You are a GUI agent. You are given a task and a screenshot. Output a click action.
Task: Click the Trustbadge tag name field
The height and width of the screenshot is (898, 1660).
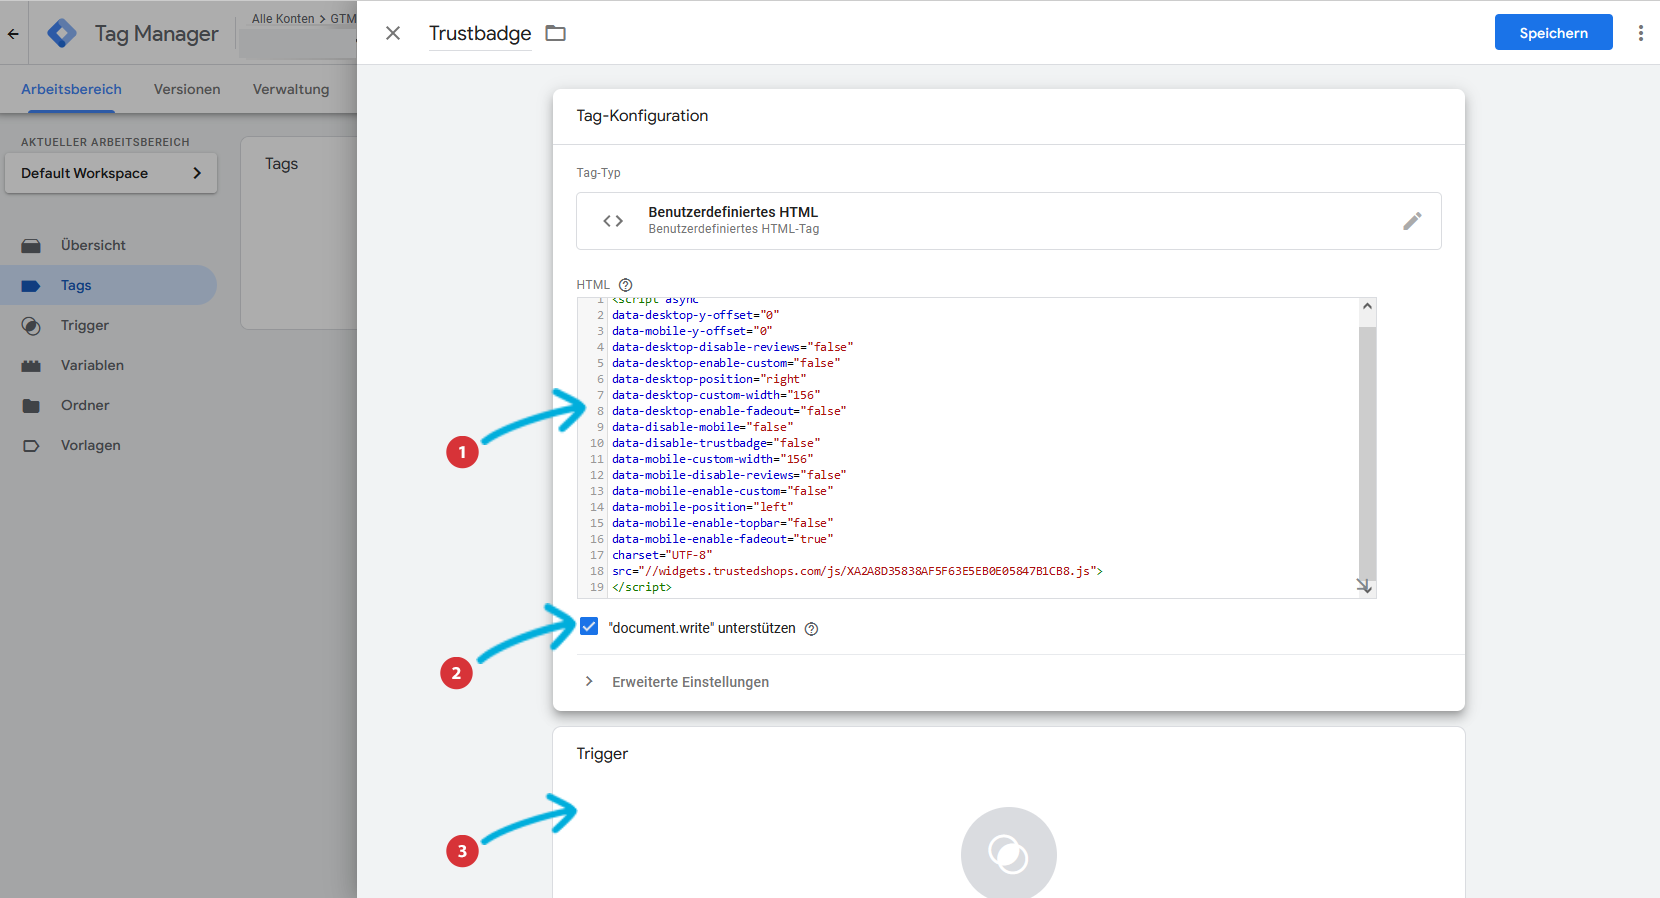(480, 33)
